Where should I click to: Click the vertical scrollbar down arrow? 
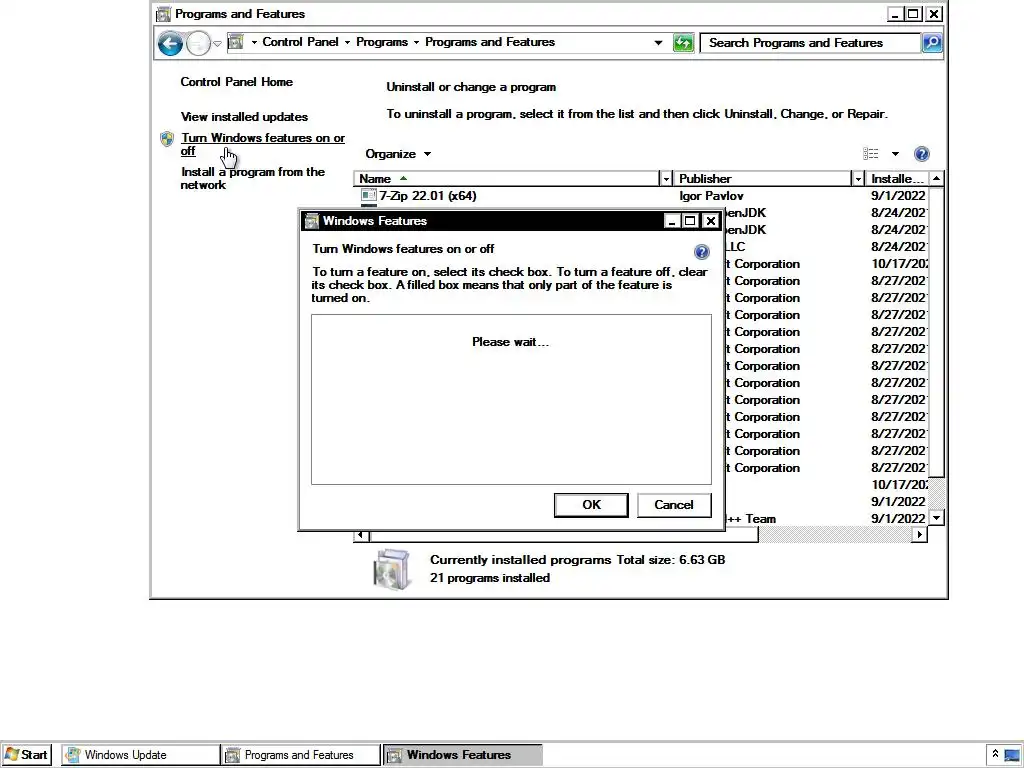pos(936,518)
